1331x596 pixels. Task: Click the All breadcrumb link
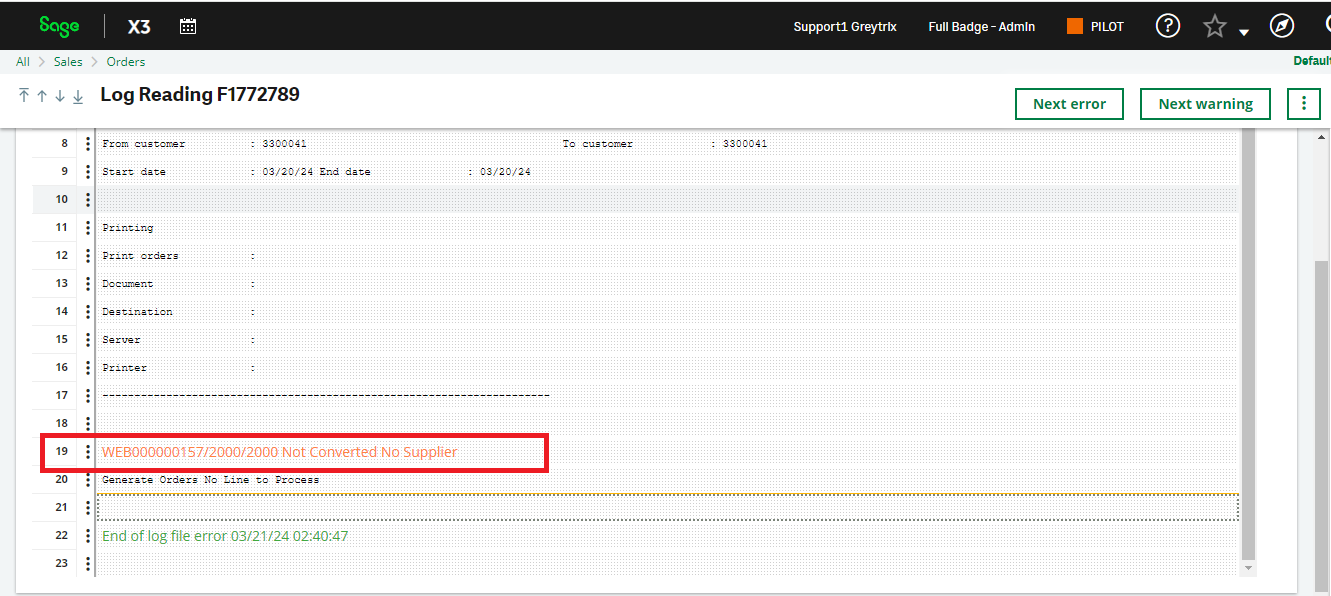pos(22,61)
